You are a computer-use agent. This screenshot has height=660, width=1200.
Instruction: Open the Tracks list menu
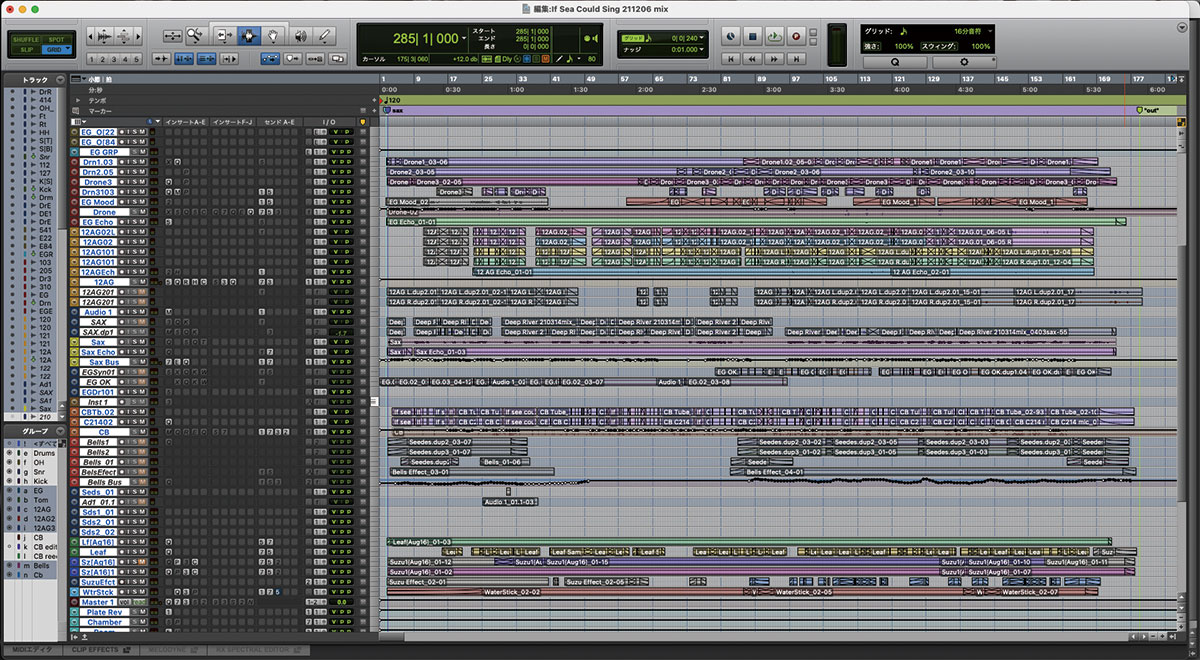(x=62, y=79)
